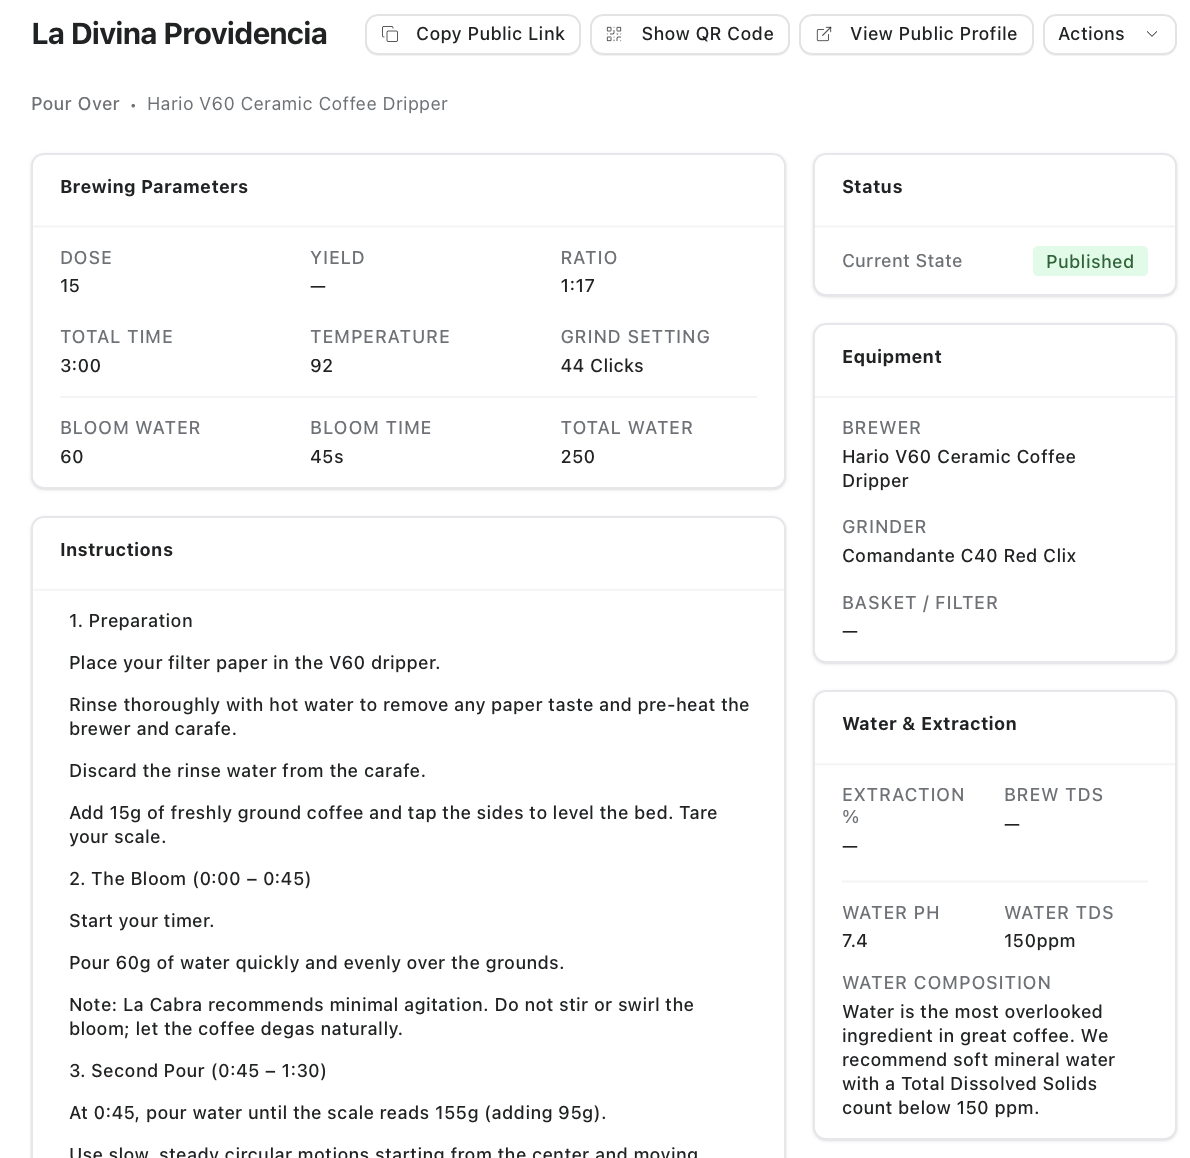Click the Water TDS value 150ppm

(x=1039, y=940)
